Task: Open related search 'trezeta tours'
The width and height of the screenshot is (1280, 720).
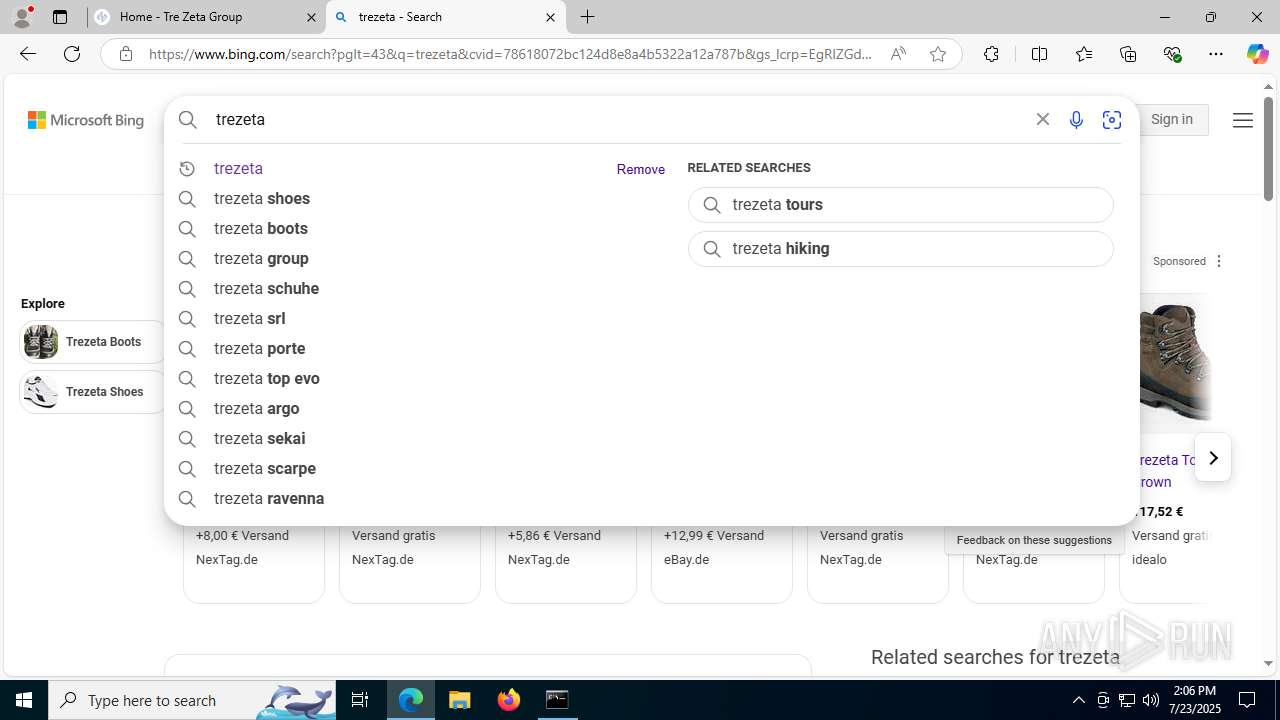Action: tap(900, 205)
